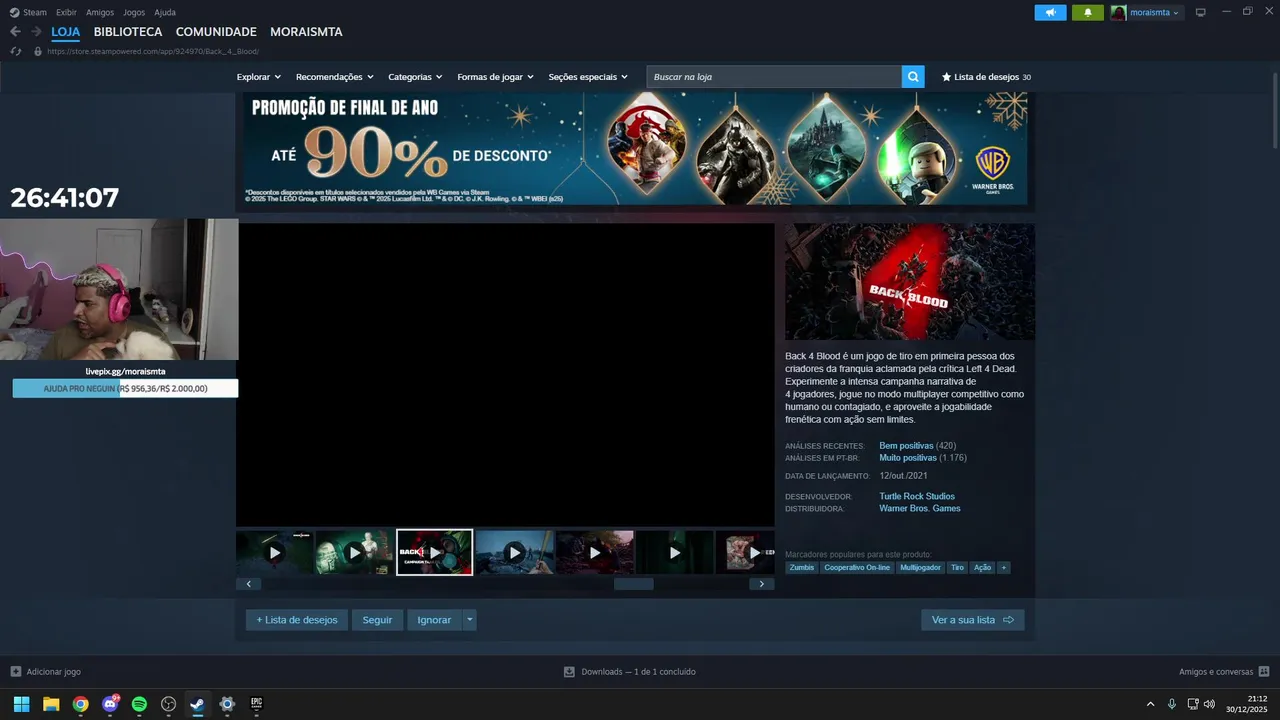Select the Zumbis tag
The image size is (1280, 720).
point(802,567)
